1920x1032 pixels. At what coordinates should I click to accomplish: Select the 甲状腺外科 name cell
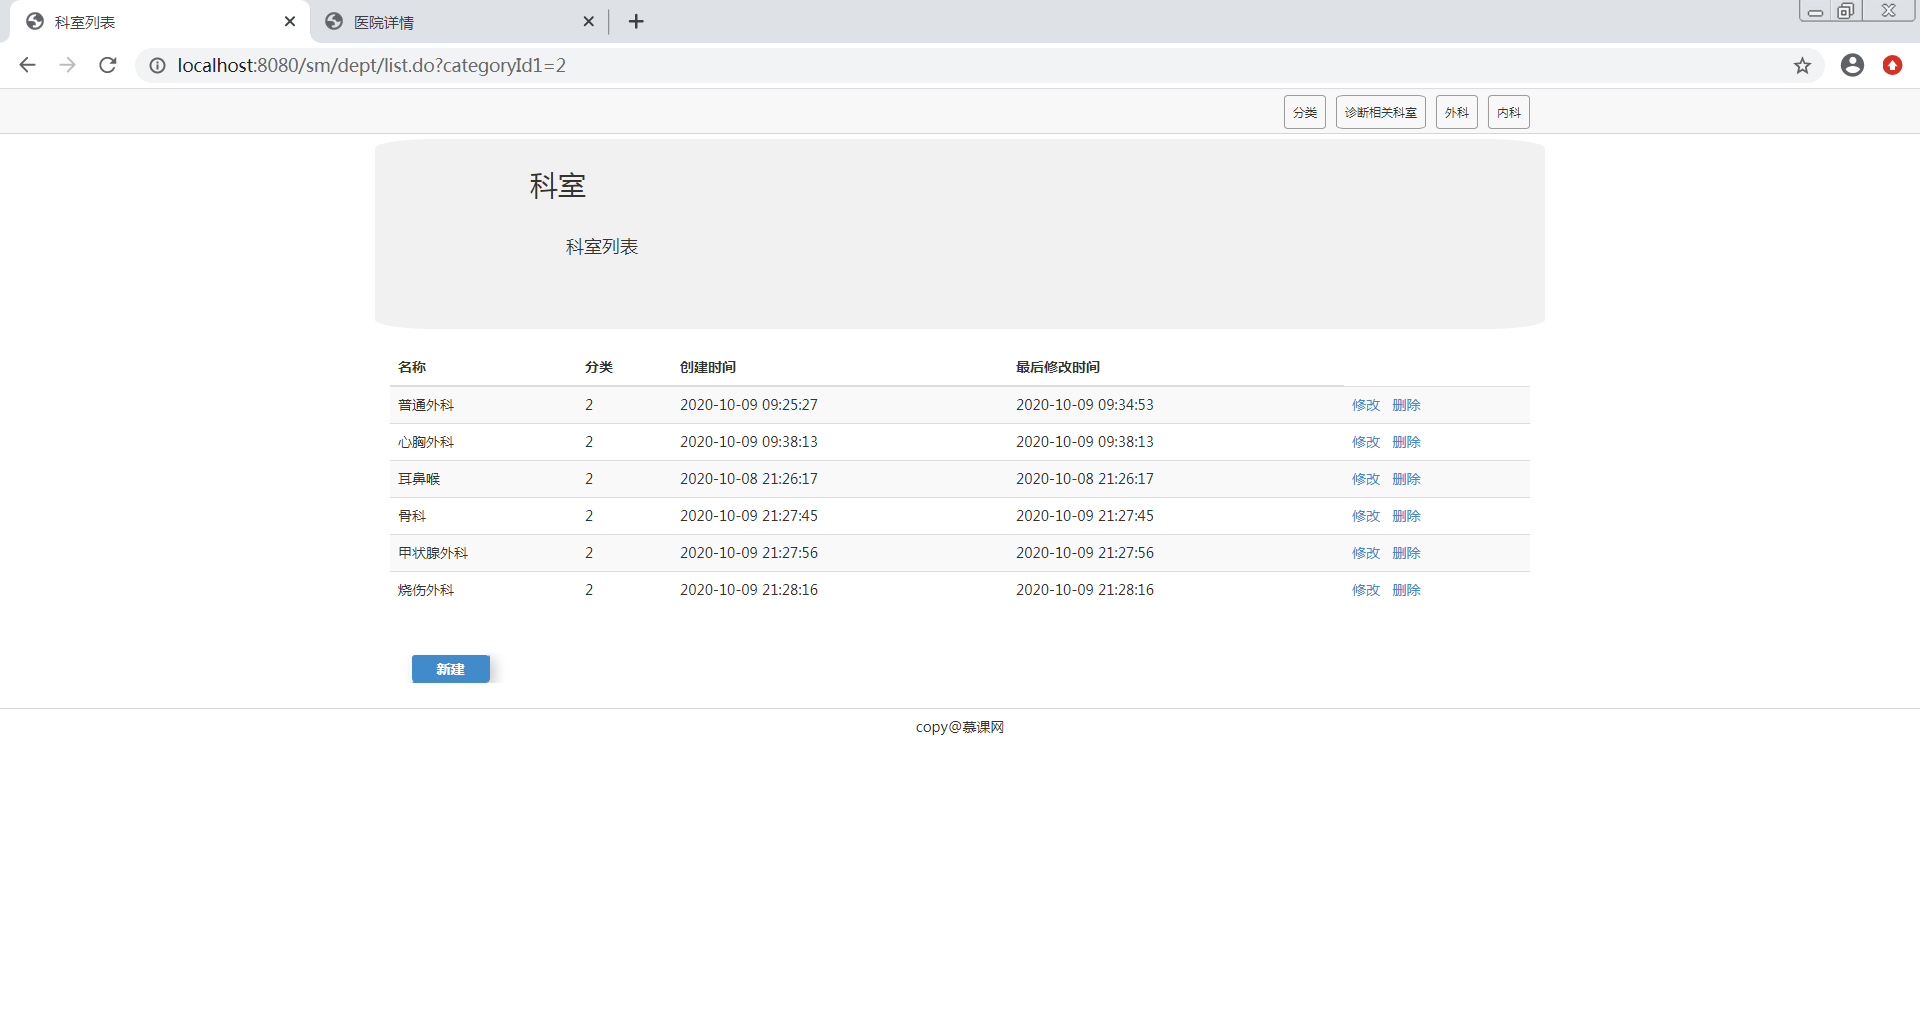(x=433, y=553)
